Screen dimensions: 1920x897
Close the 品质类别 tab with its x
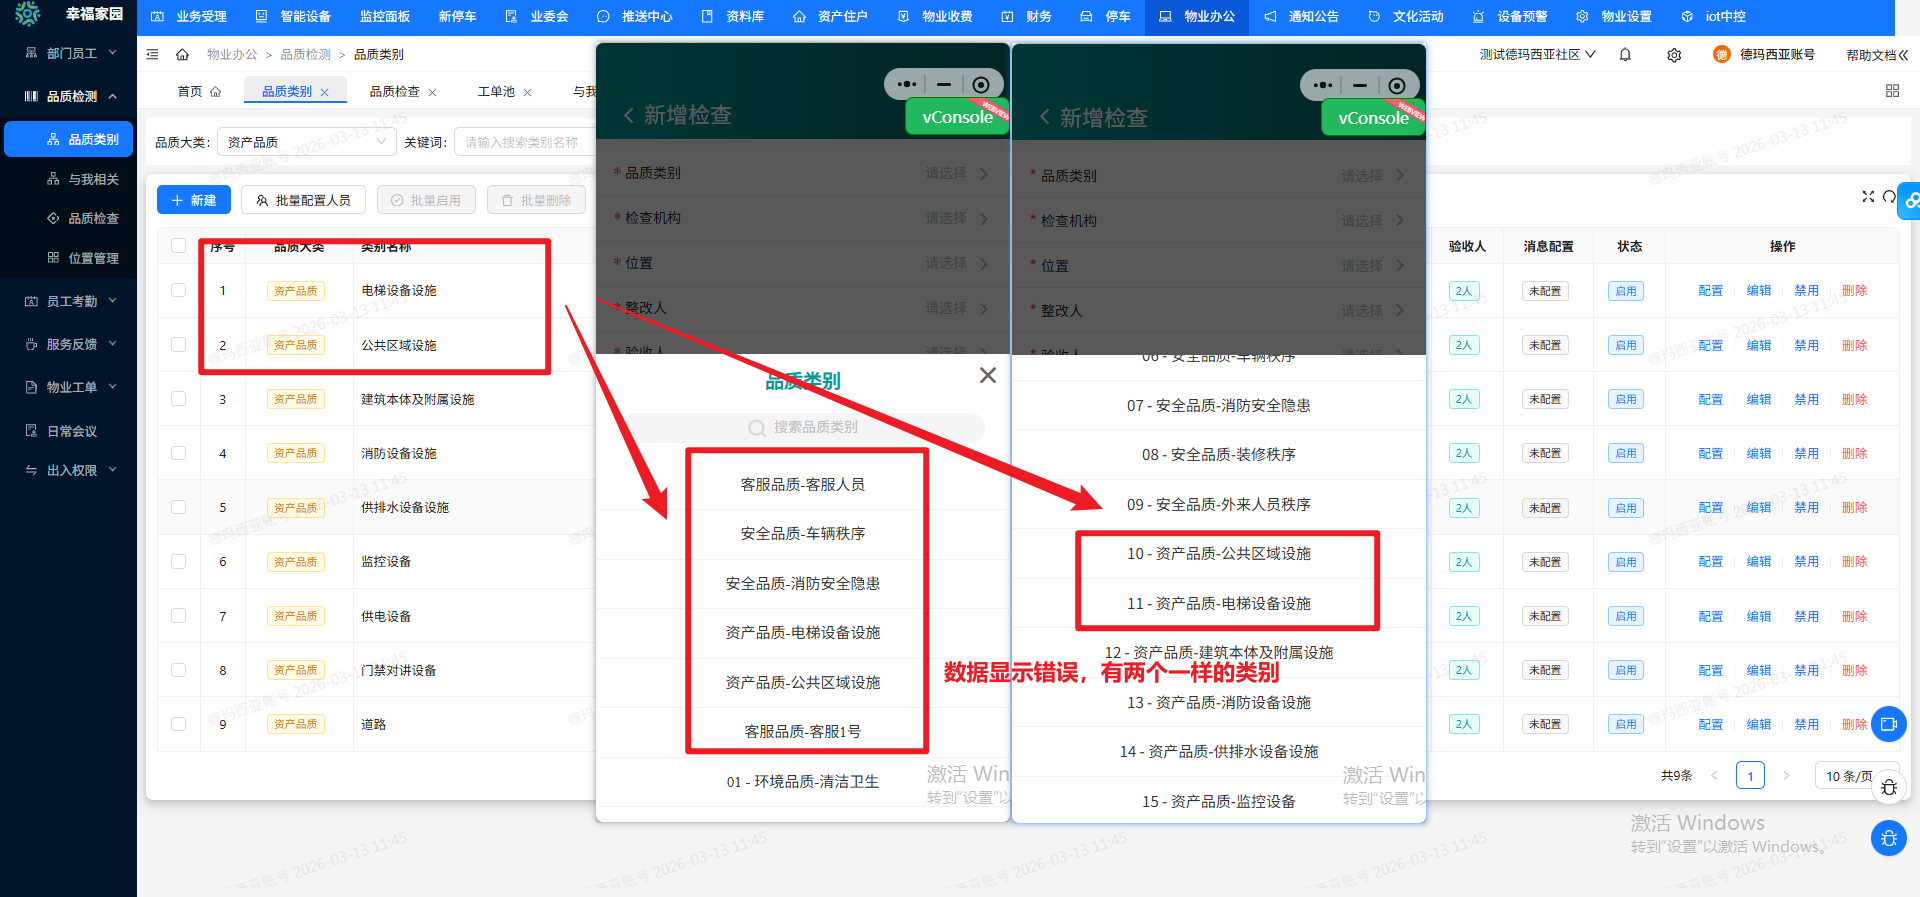324,92
